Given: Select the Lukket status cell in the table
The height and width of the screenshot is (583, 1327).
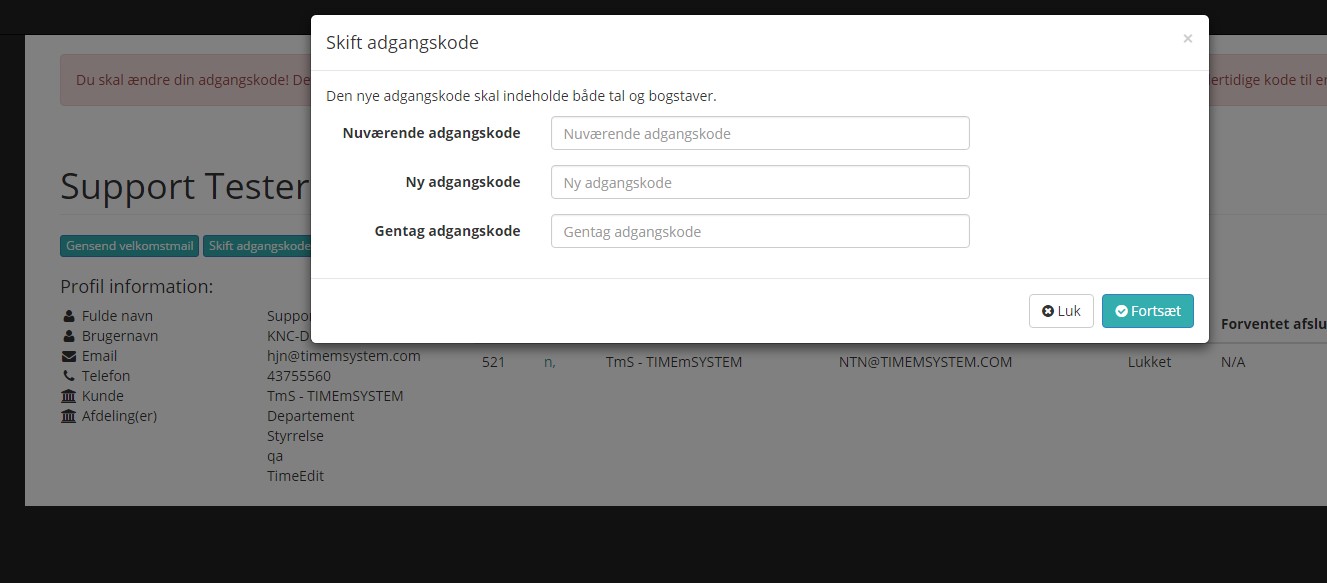Looking at the screenshot, I should tap(1148, 362).
